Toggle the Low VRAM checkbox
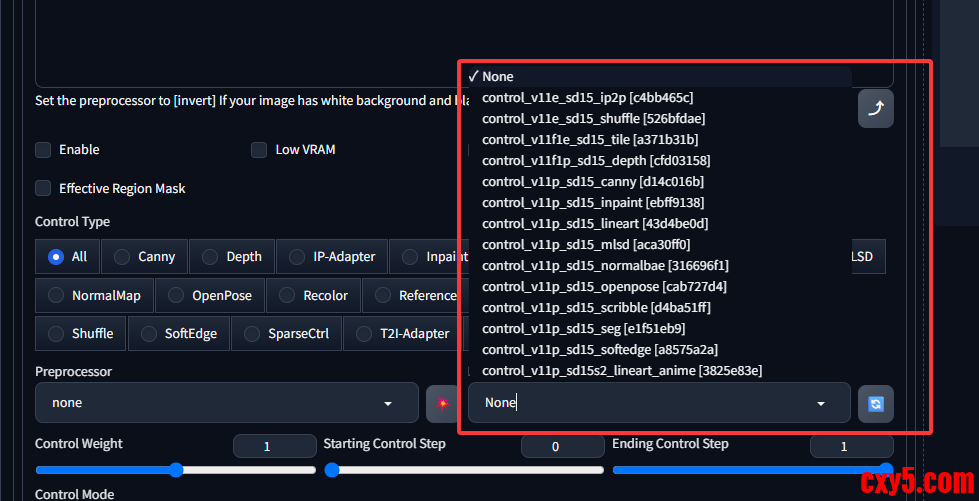This screenshot has width=979, height=501. tap(259, 150)
